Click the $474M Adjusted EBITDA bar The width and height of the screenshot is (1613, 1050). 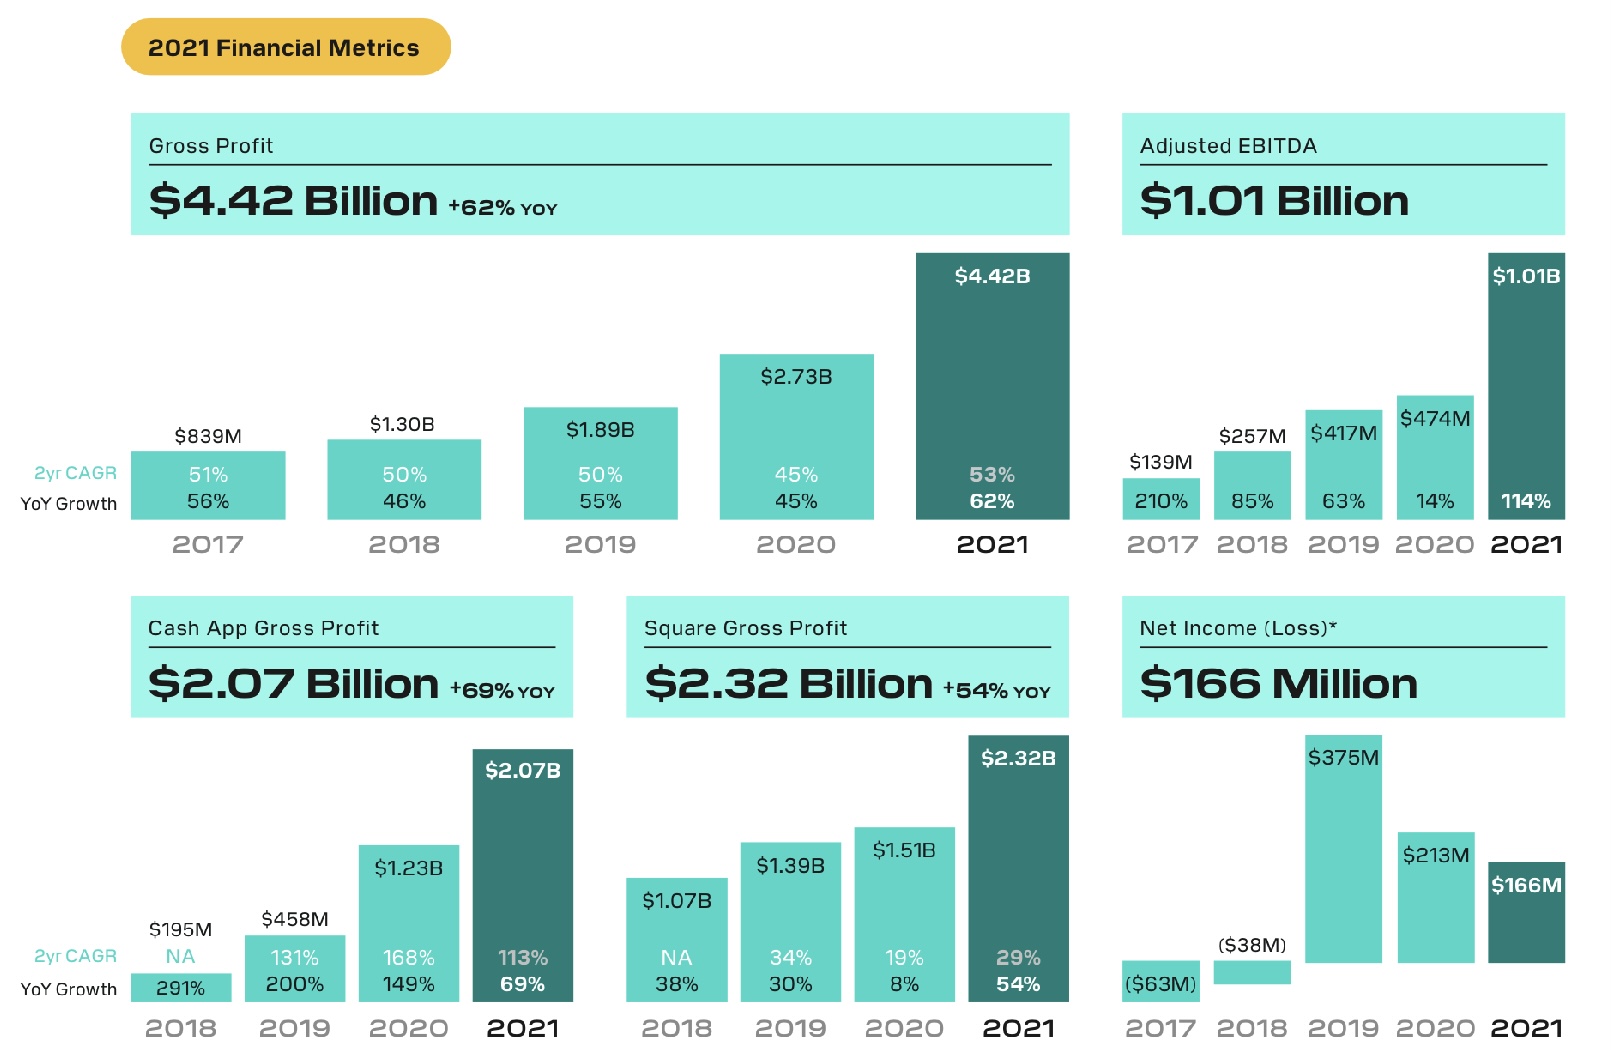(x=1434, y=457)
